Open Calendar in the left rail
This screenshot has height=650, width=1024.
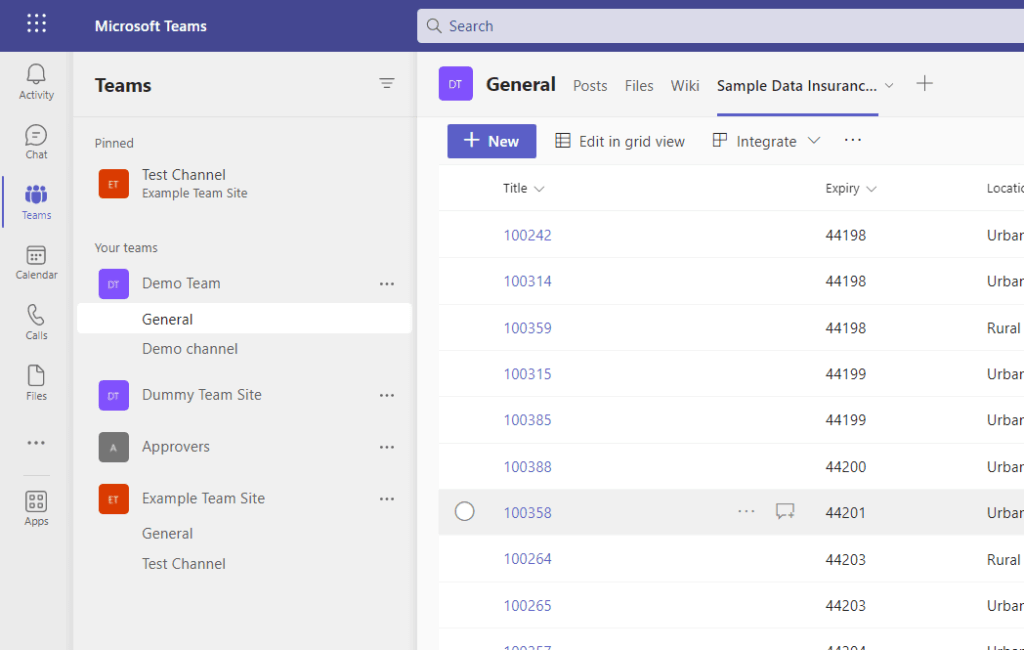[x=36, y=262]
